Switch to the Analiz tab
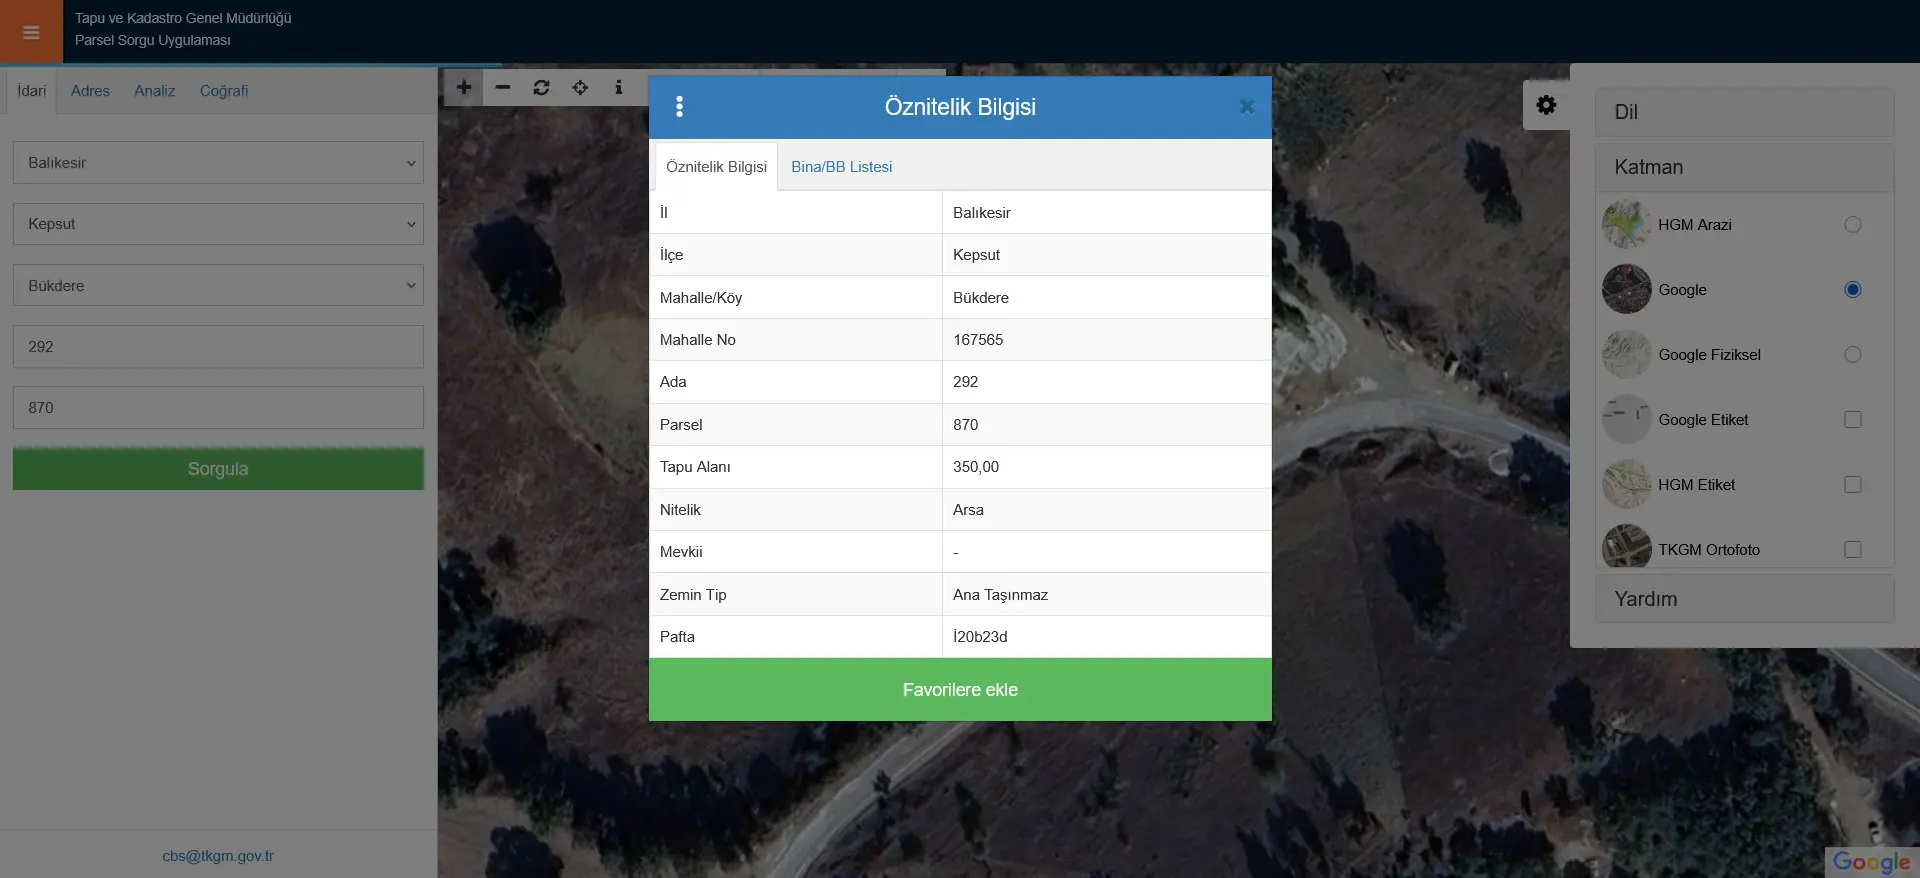1920x878 pixels. click(x=154, y=91)
